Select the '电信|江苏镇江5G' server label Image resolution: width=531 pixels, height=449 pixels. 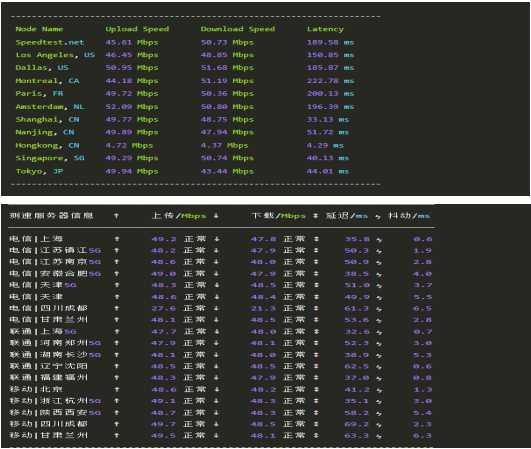coord(55,251)
